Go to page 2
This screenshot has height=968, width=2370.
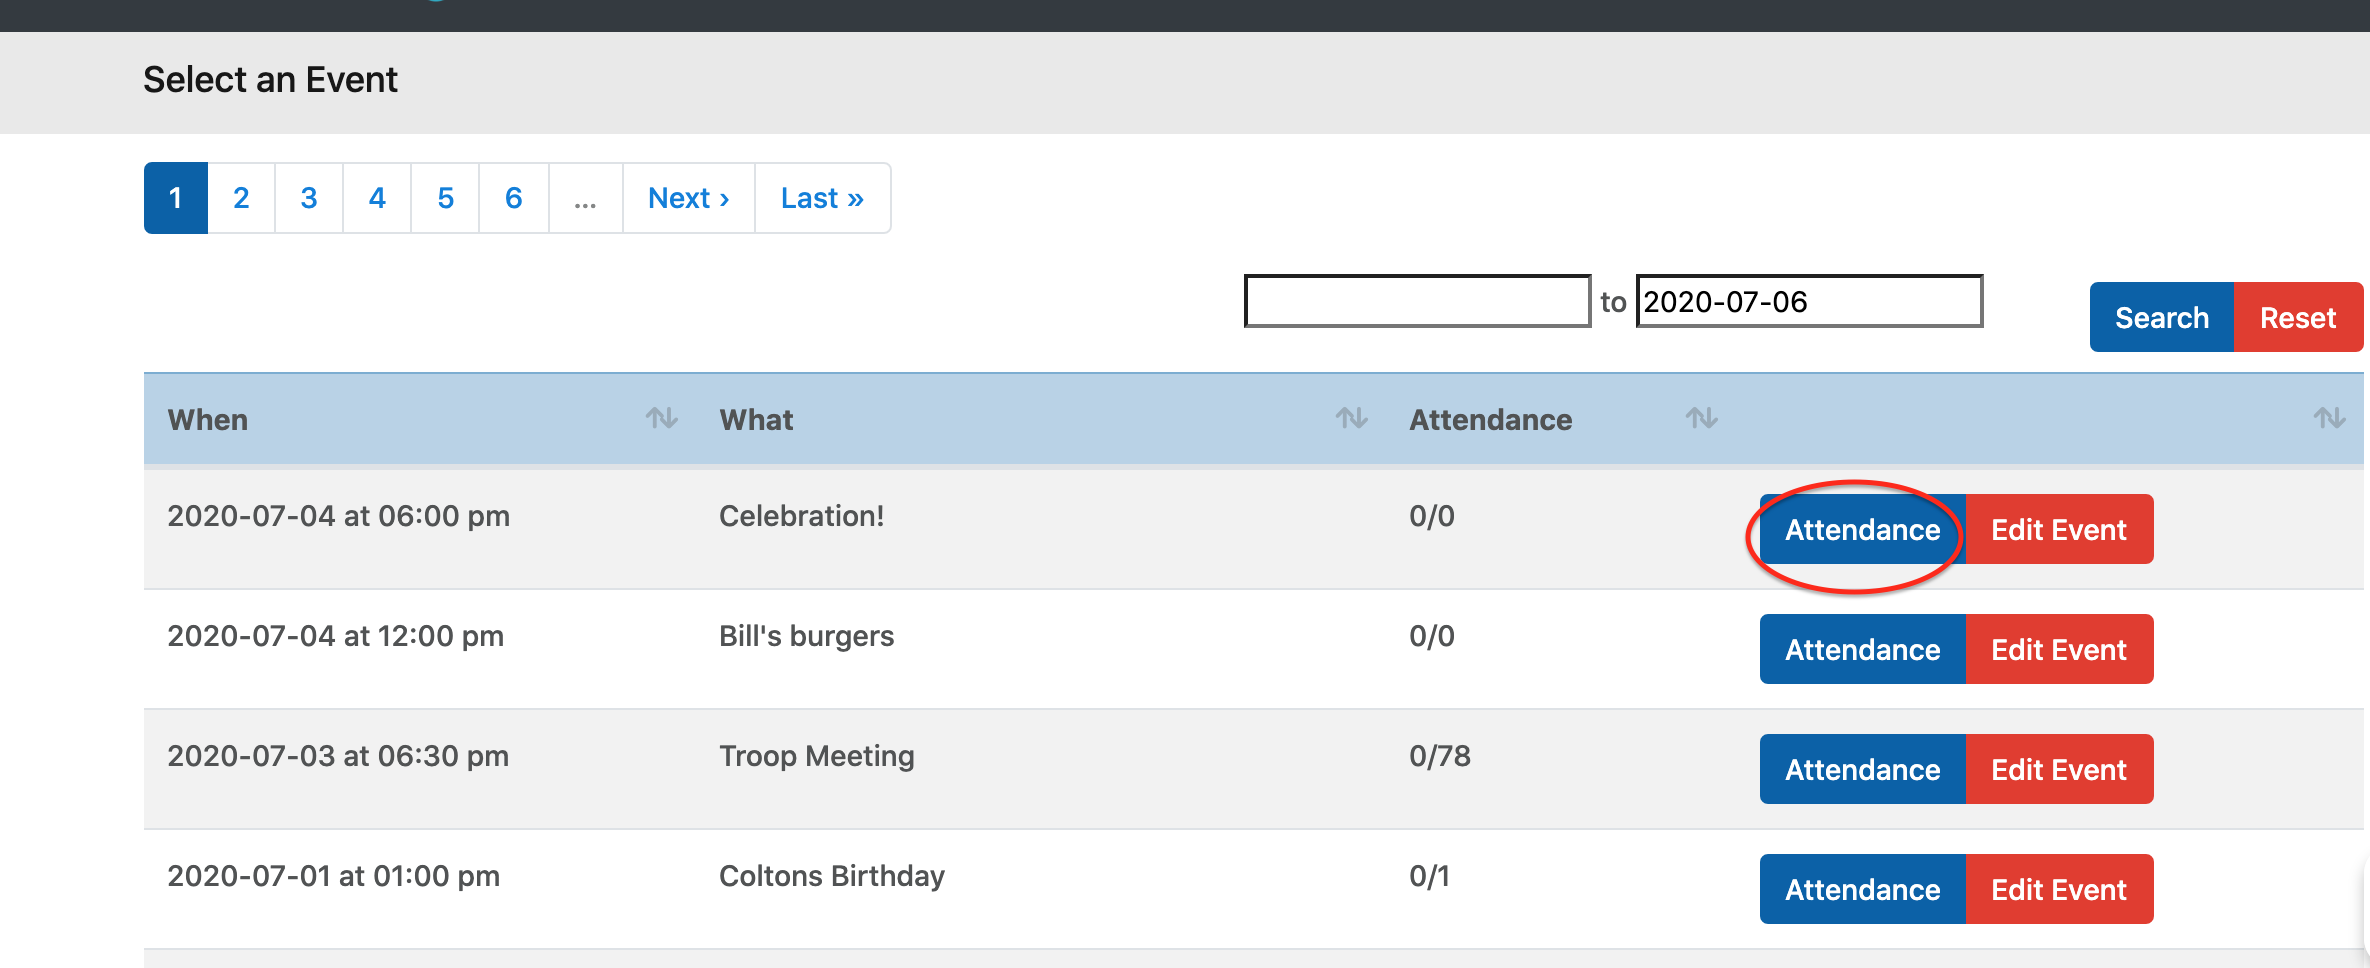241,198
